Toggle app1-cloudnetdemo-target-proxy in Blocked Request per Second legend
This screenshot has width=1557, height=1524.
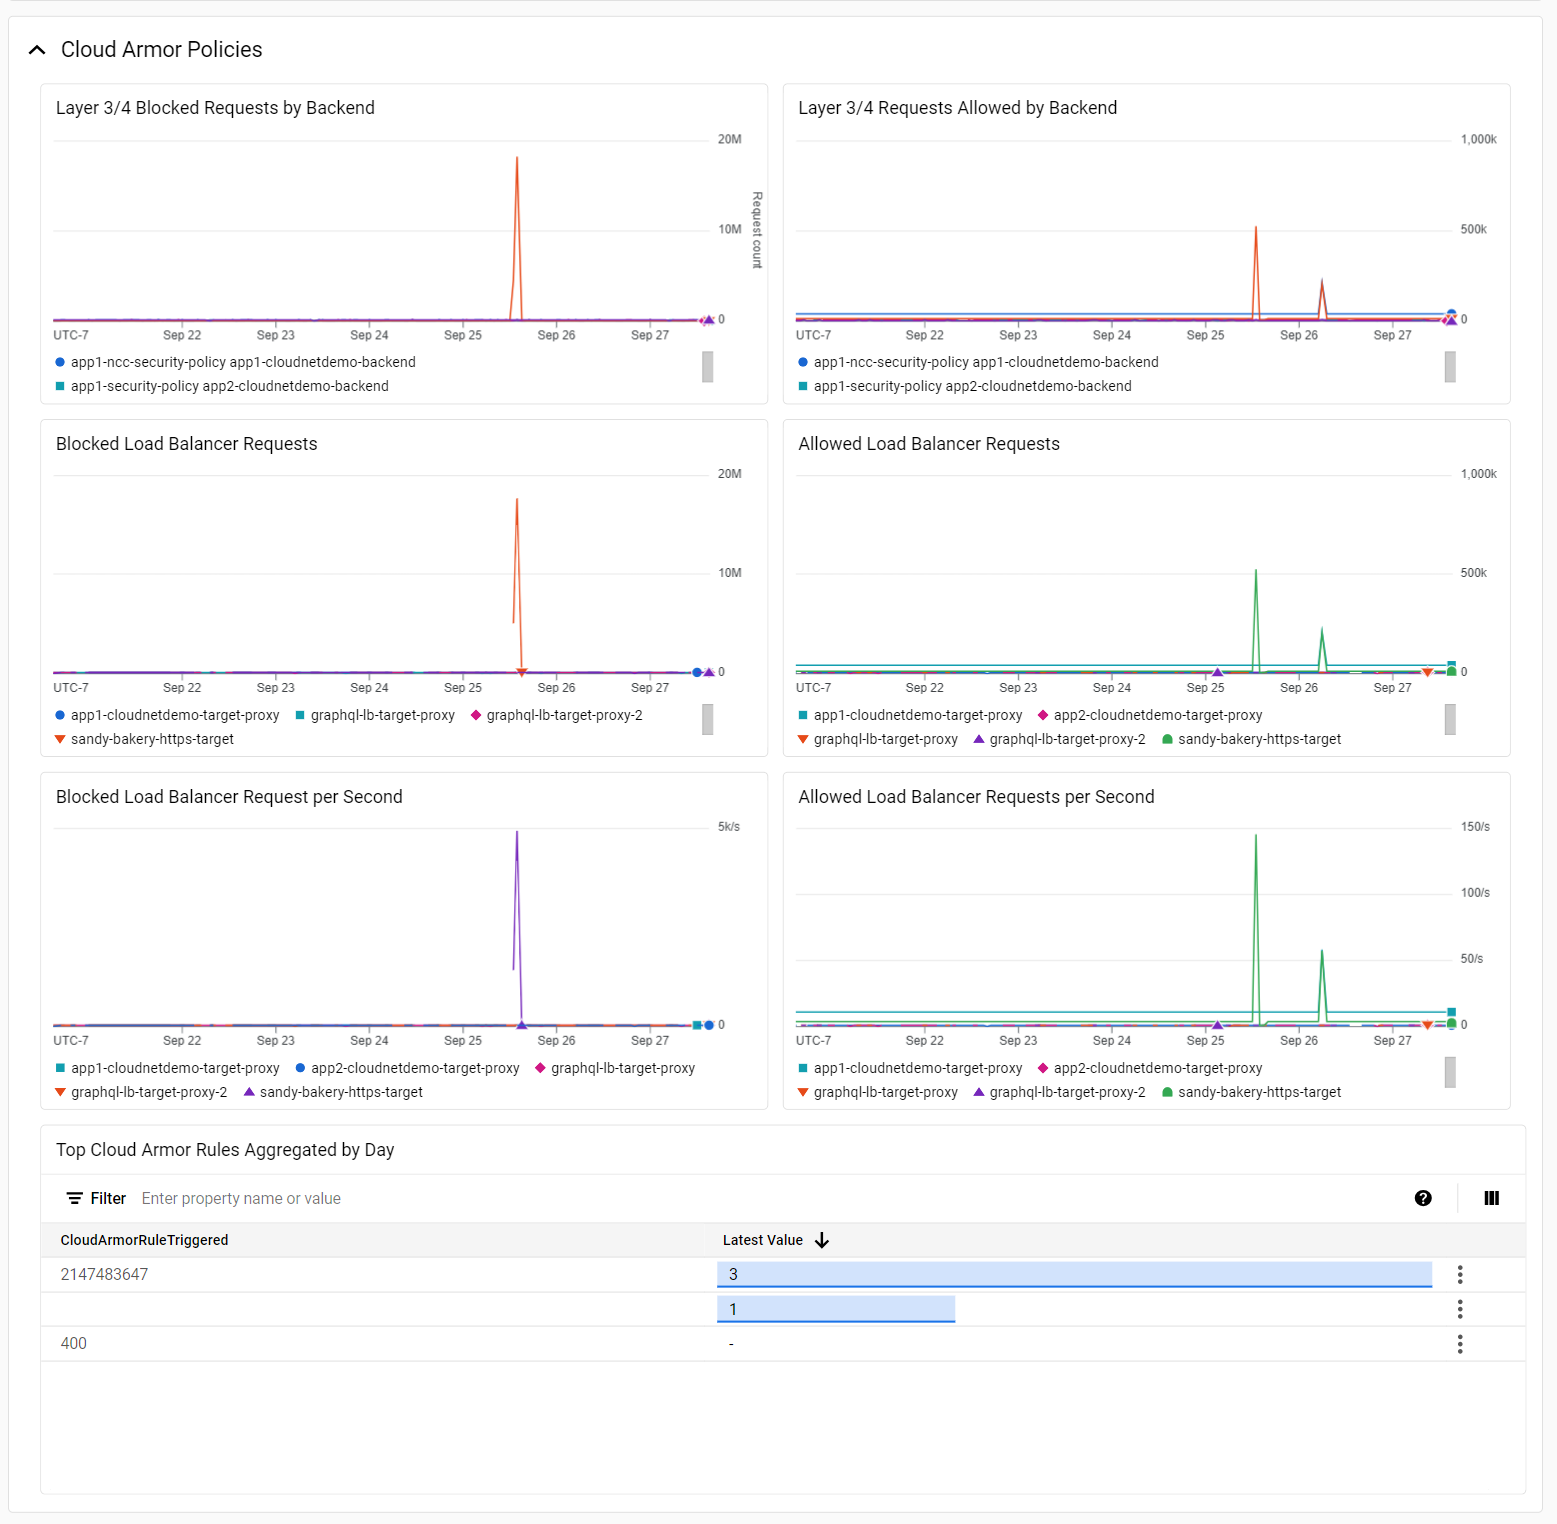(168, 1068)
